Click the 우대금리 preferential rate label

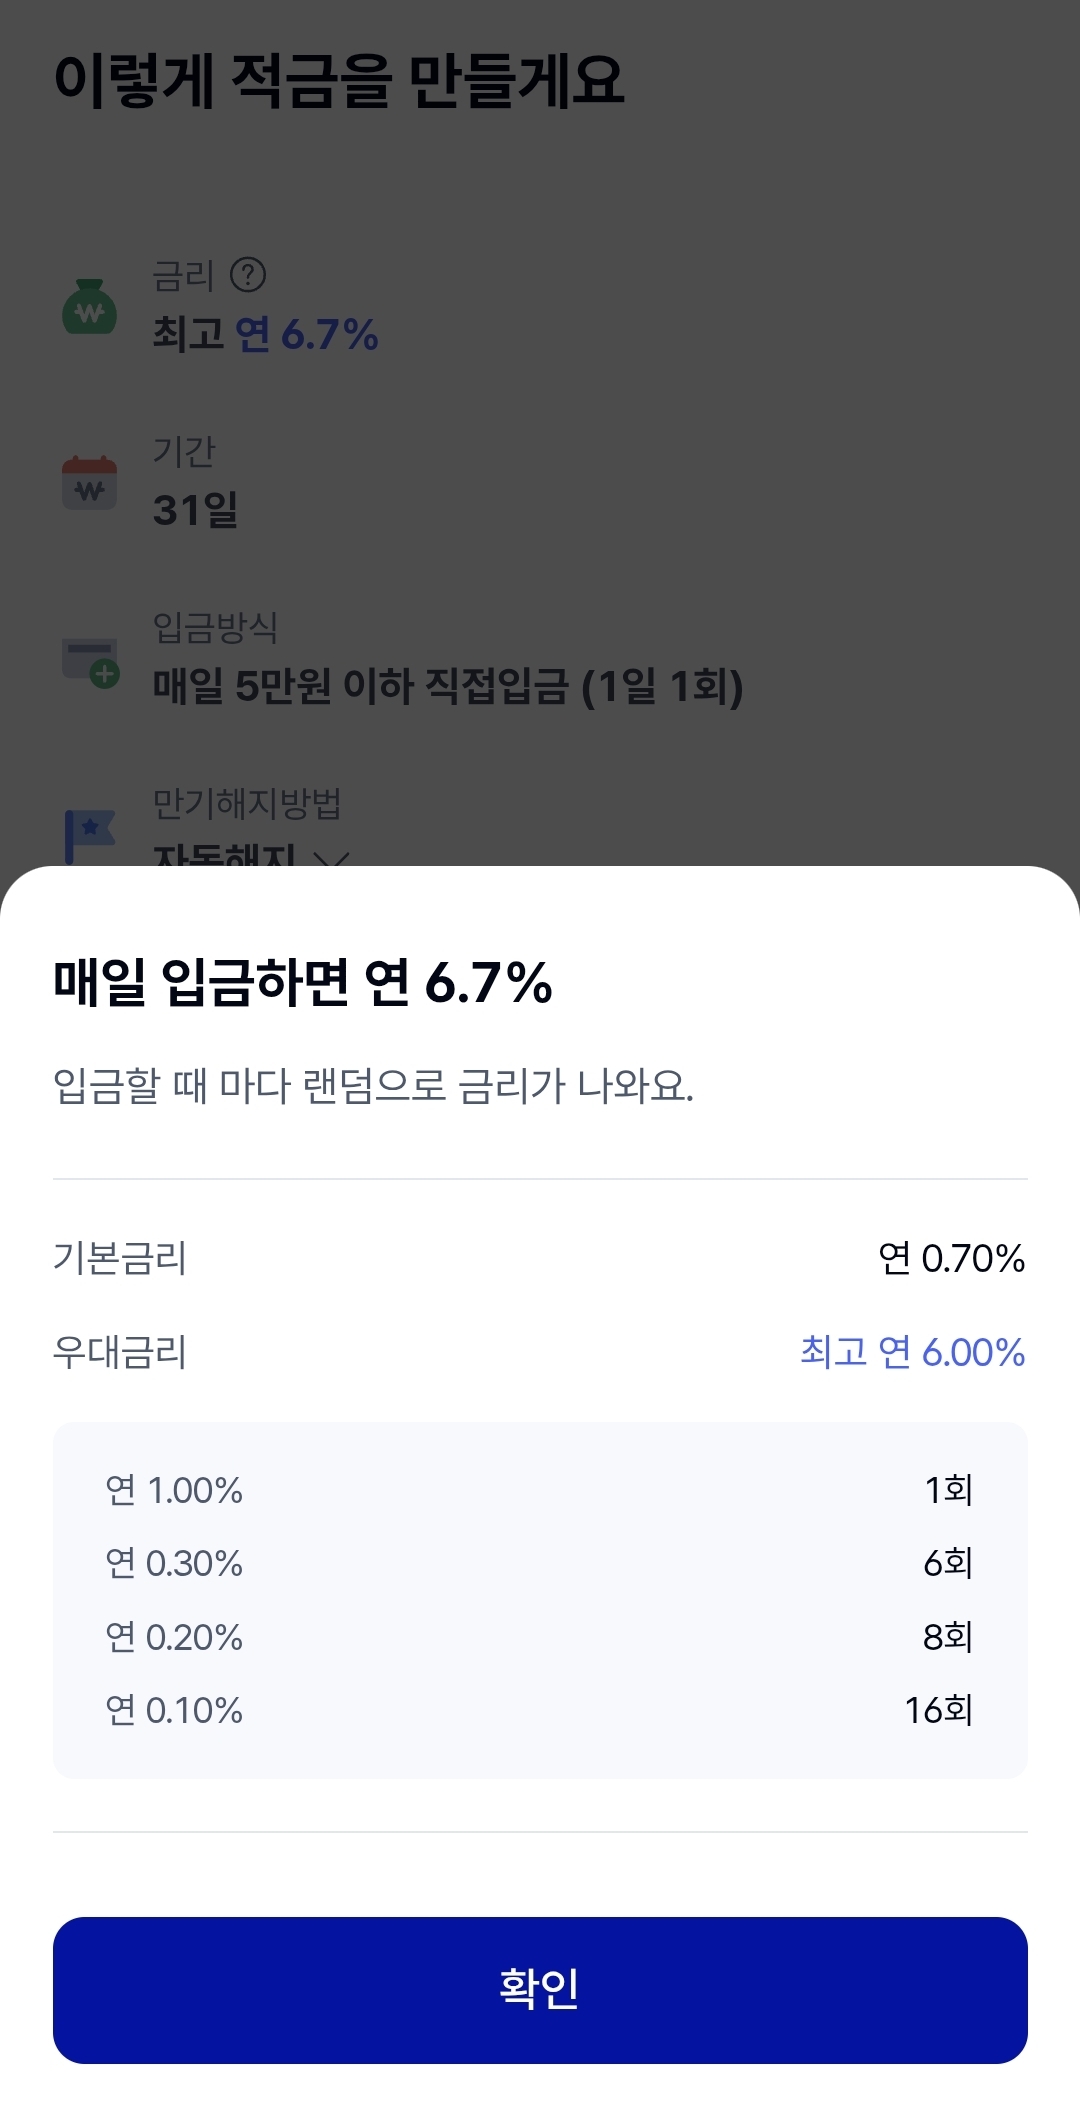(120, 1352)
